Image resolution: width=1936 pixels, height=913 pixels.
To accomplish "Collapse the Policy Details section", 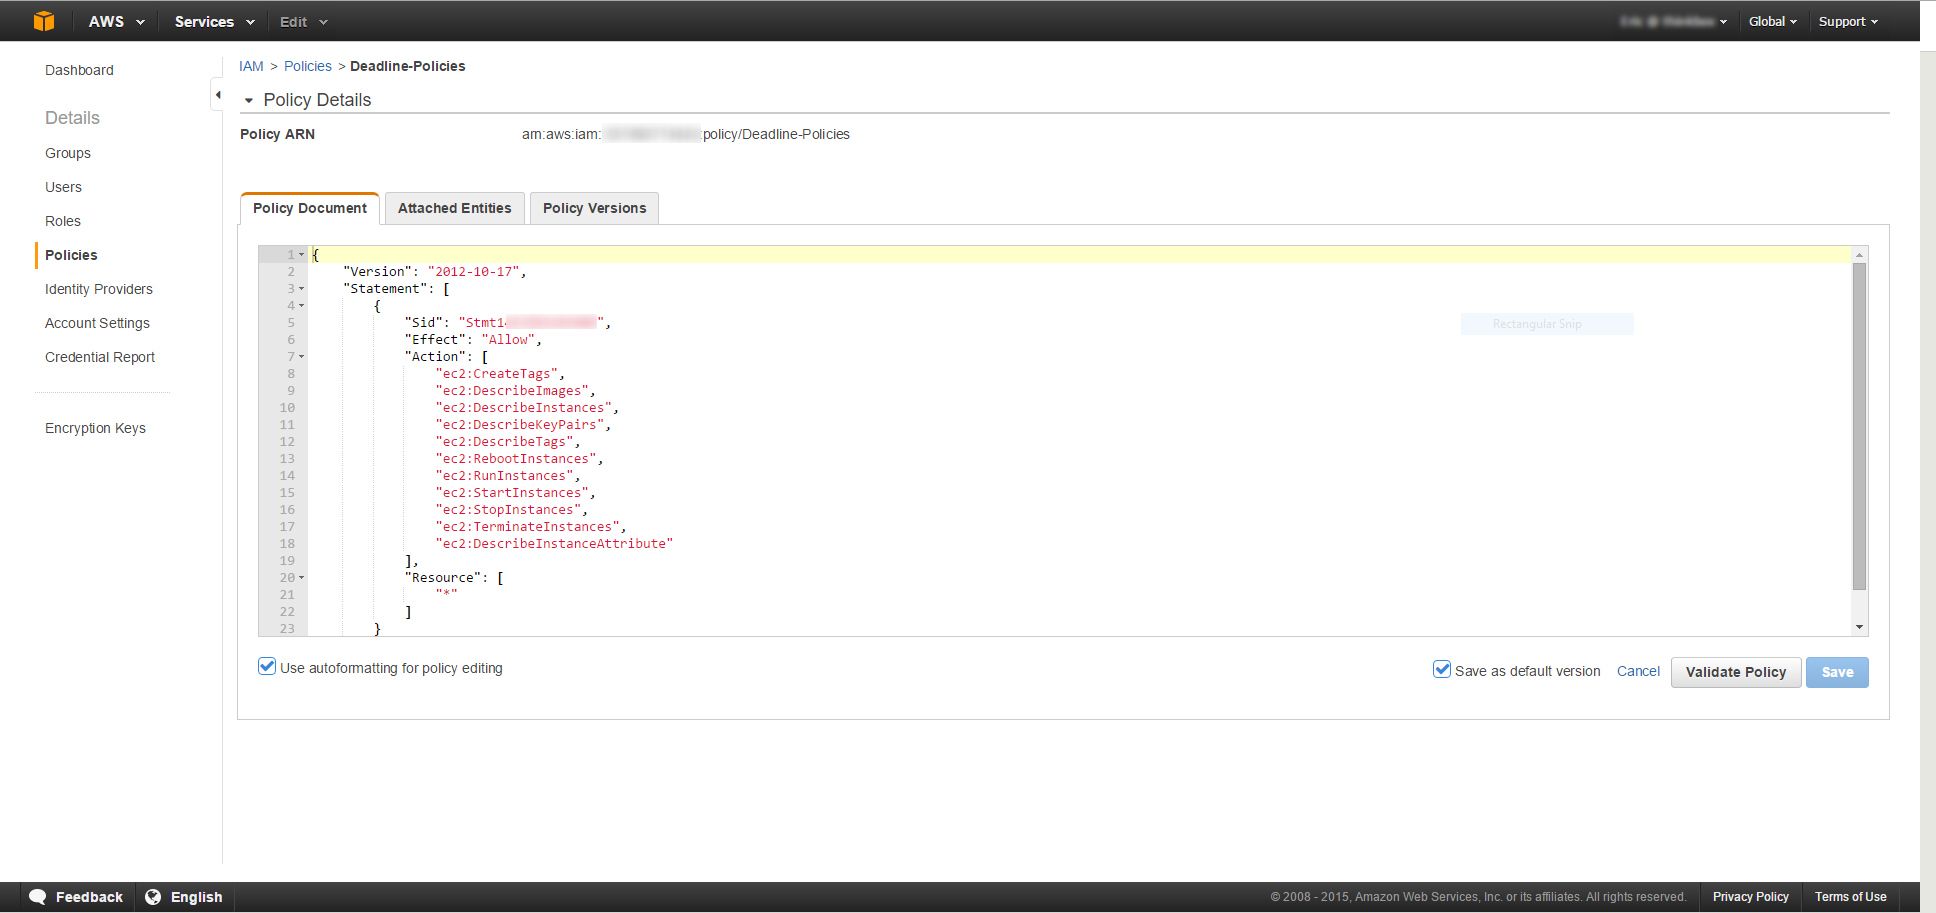I will coord(249,101).
